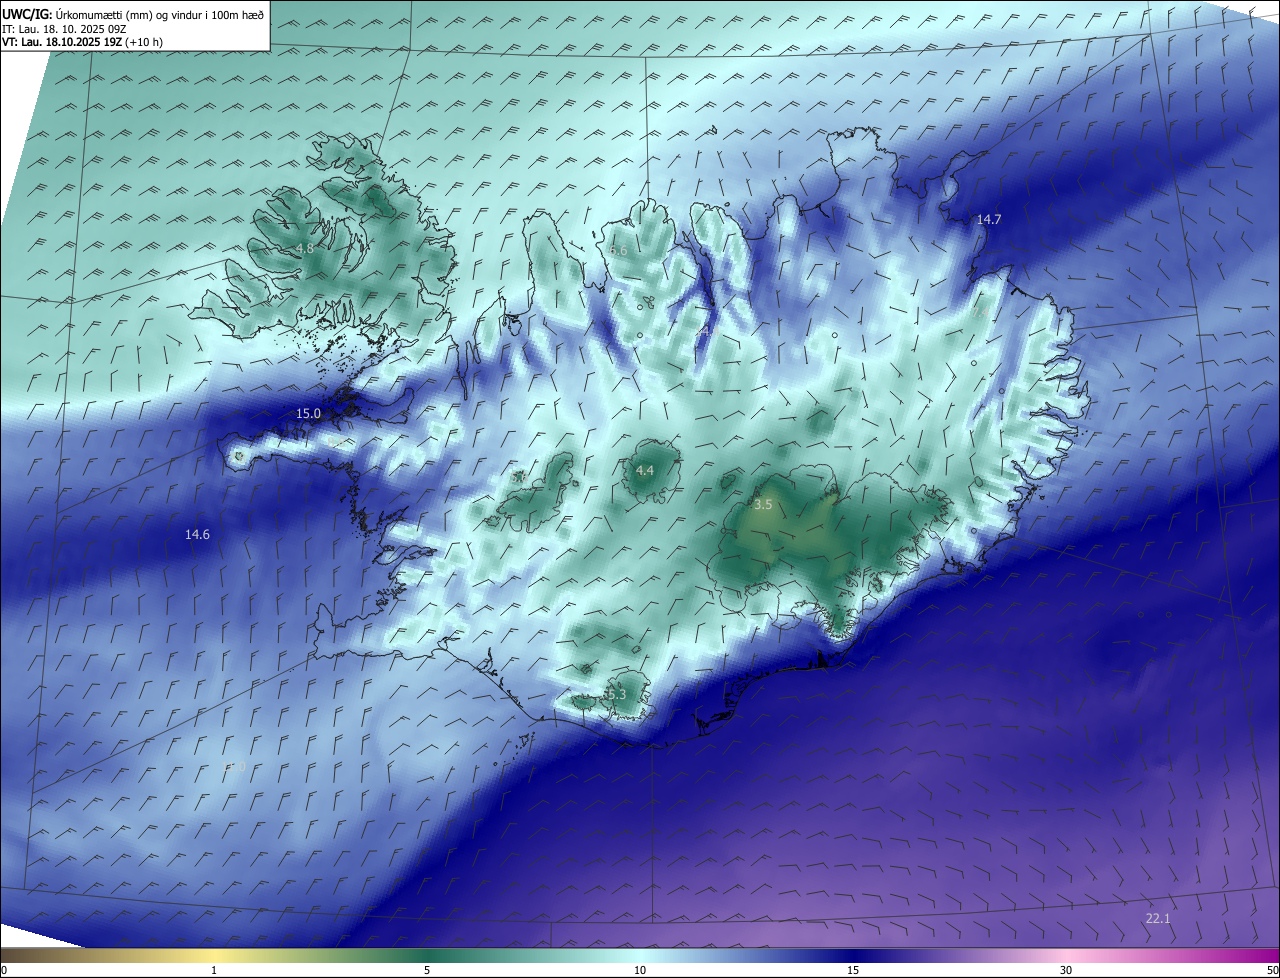Click the colorbar tick label "0"
The width and height of the screenshot is (1280, 978).
click(x=4, y=970)
